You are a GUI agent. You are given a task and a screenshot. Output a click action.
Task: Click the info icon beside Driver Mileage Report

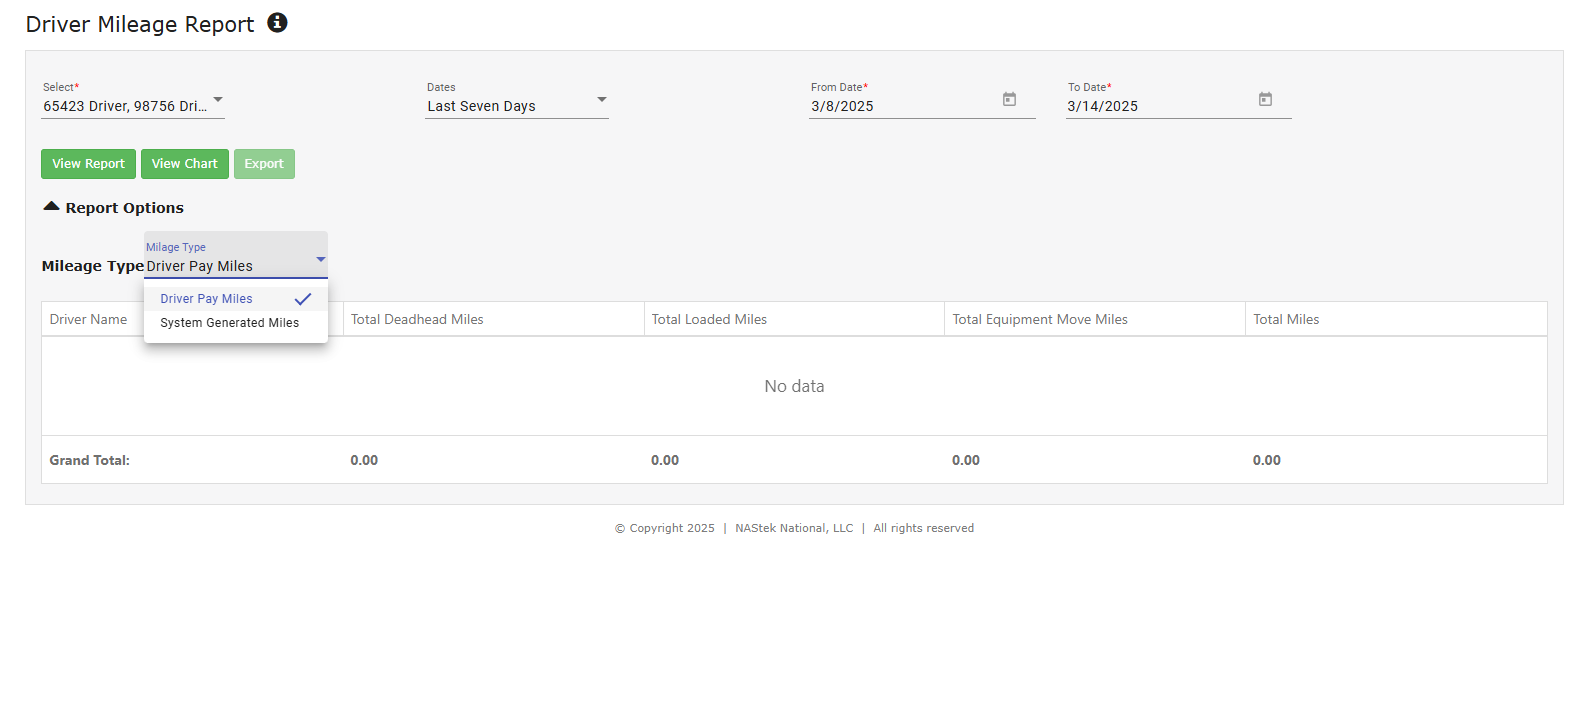tap(277, 23)
